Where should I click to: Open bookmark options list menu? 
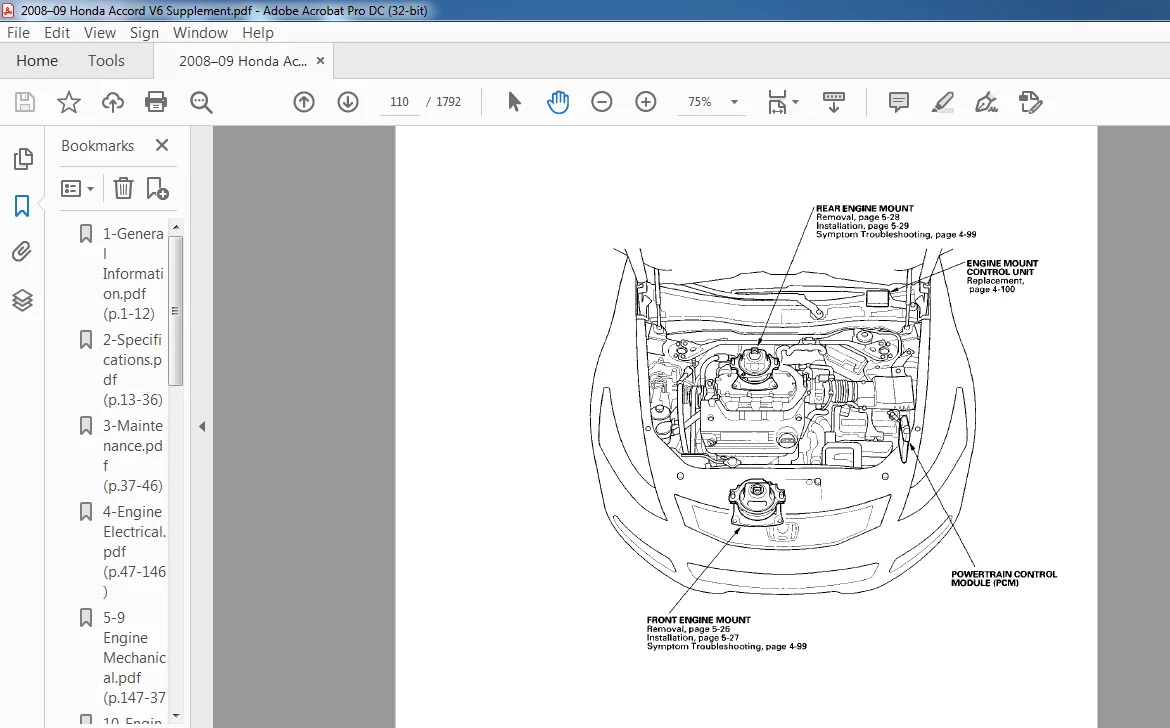[78, 189]
